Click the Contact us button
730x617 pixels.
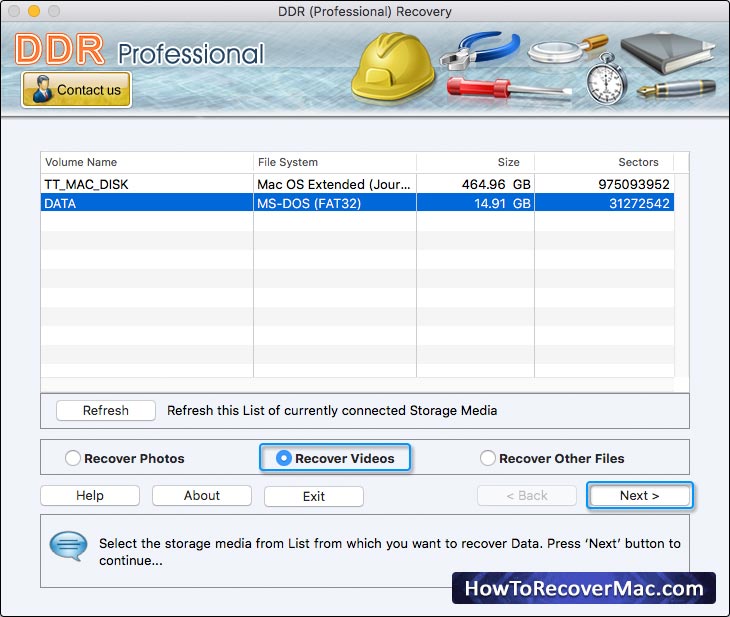click(76, 89)
